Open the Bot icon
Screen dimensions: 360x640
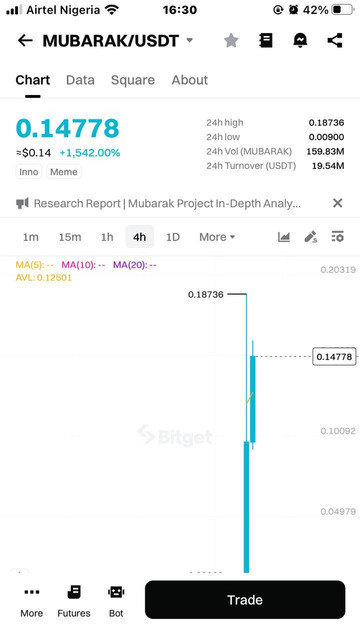coord(116,601)
